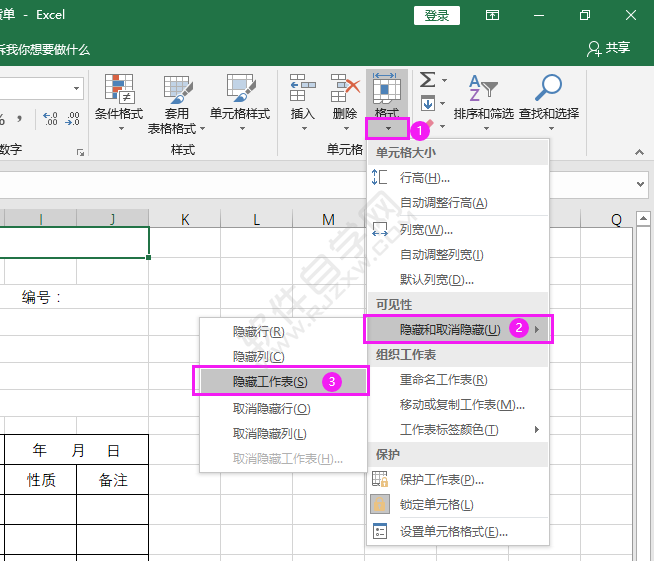Collapse the ribbon with the up chevron
654x561 pixels.
639,152
